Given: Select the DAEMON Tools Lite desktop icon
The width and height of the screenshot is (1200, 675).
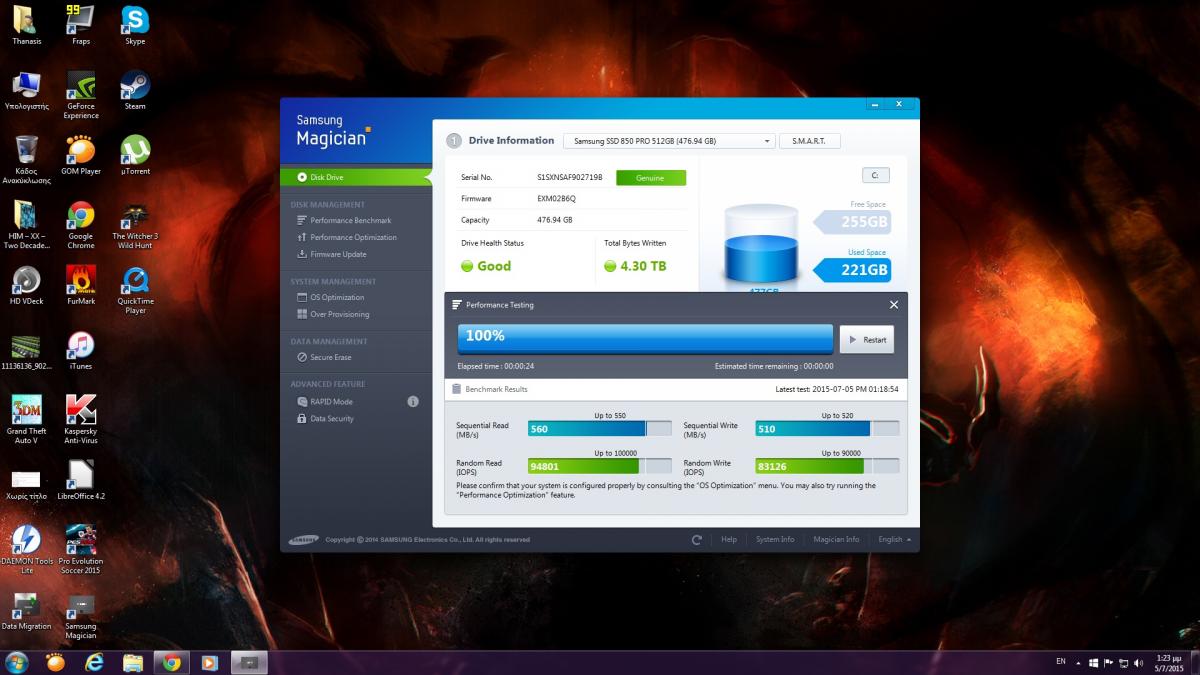Looking at the screenshot, I should tap(27, 549).
